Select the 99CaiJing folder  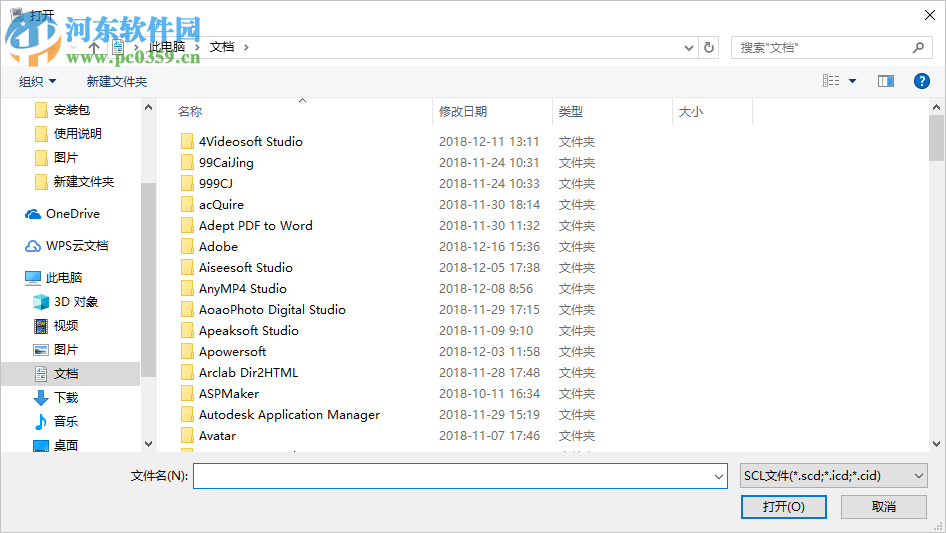pyautogui.click(x=226, y=162)
